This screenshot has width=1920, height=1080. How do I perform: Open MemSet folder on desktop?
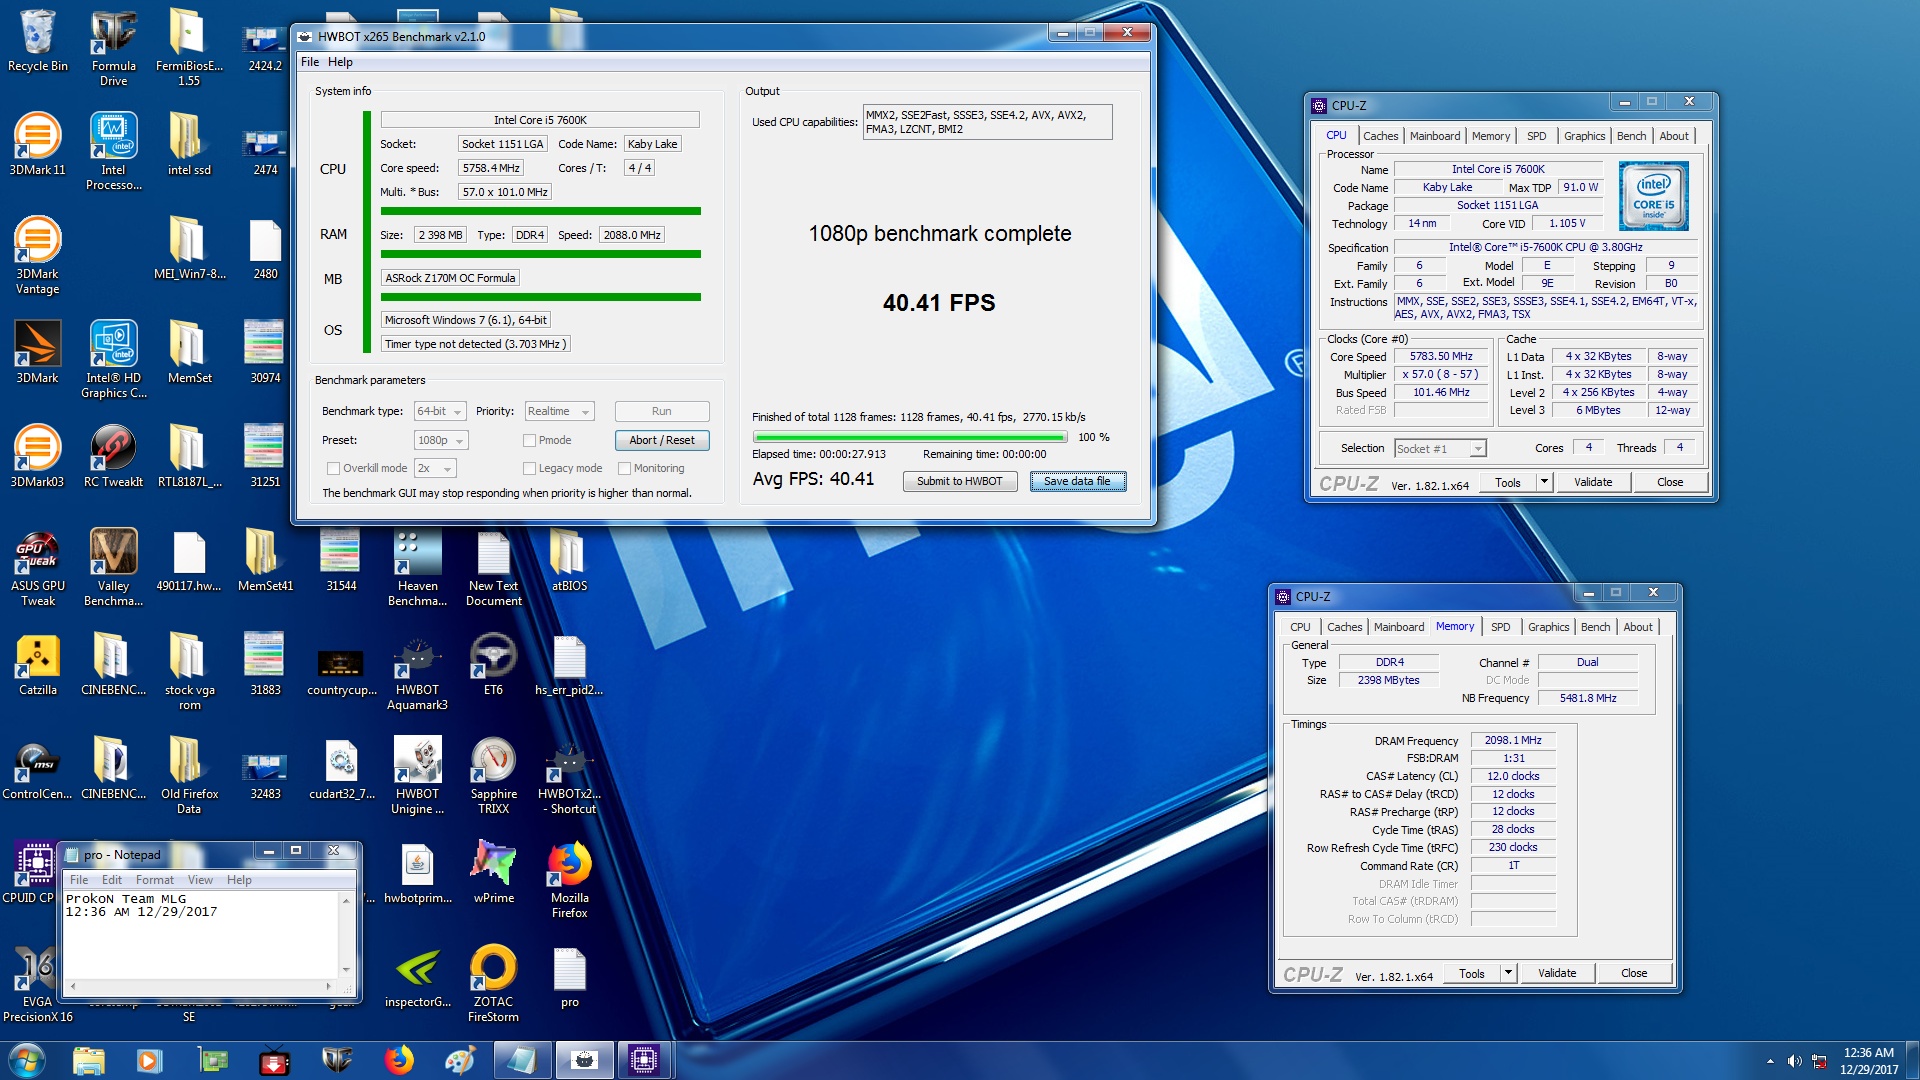pyautogui.click(x=189, y=352)
